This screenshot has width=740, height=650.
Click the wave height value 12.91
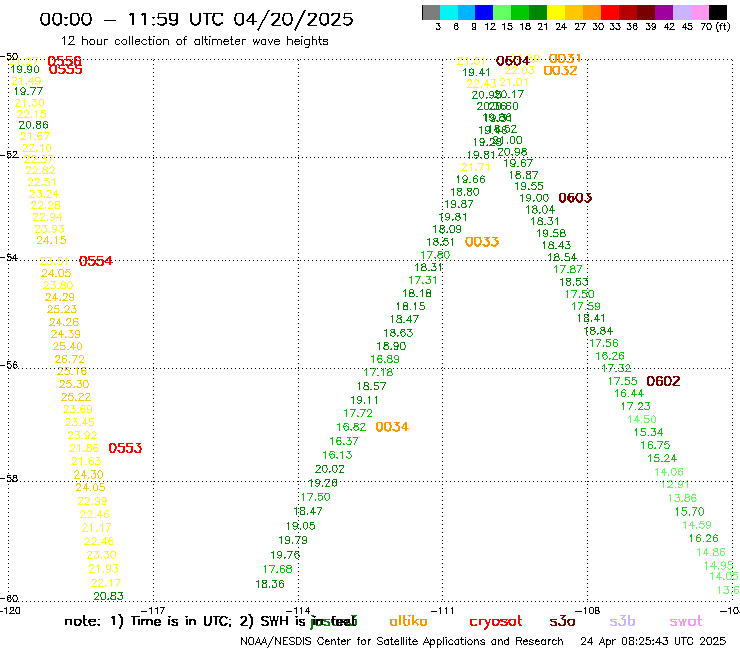coord(675,484)
